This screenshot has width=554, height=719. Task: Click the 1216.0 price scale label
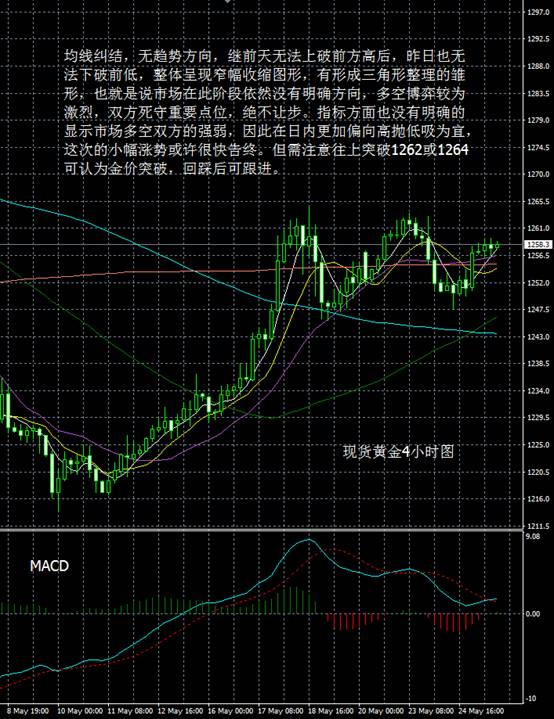click(538, 499)
